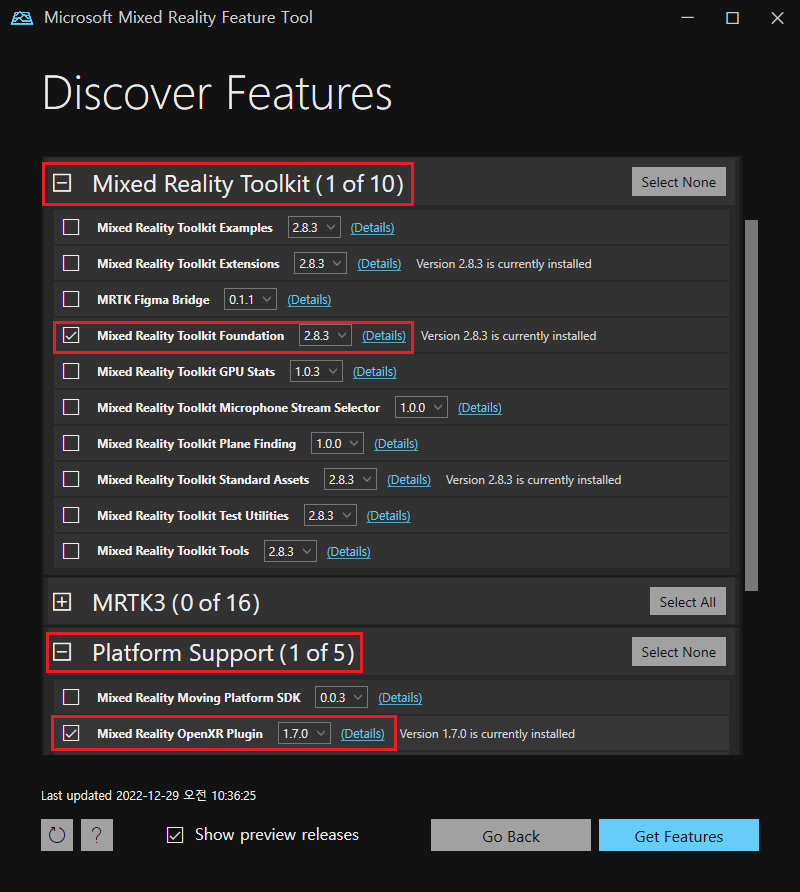Click the feature list vertical scrollbar thumb

pyautogui.click(x=751, y=405)
